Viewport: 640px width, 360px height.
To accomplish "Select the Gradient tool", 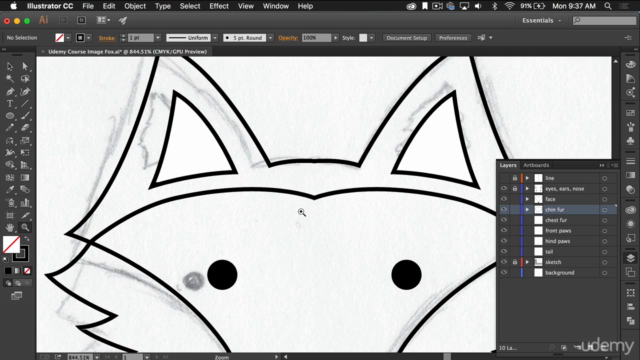I will (25, 178).
